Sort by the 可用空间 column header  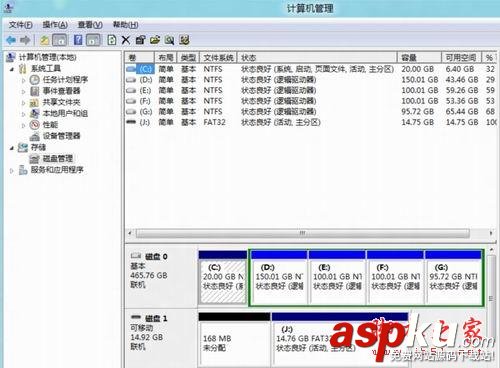461,57
